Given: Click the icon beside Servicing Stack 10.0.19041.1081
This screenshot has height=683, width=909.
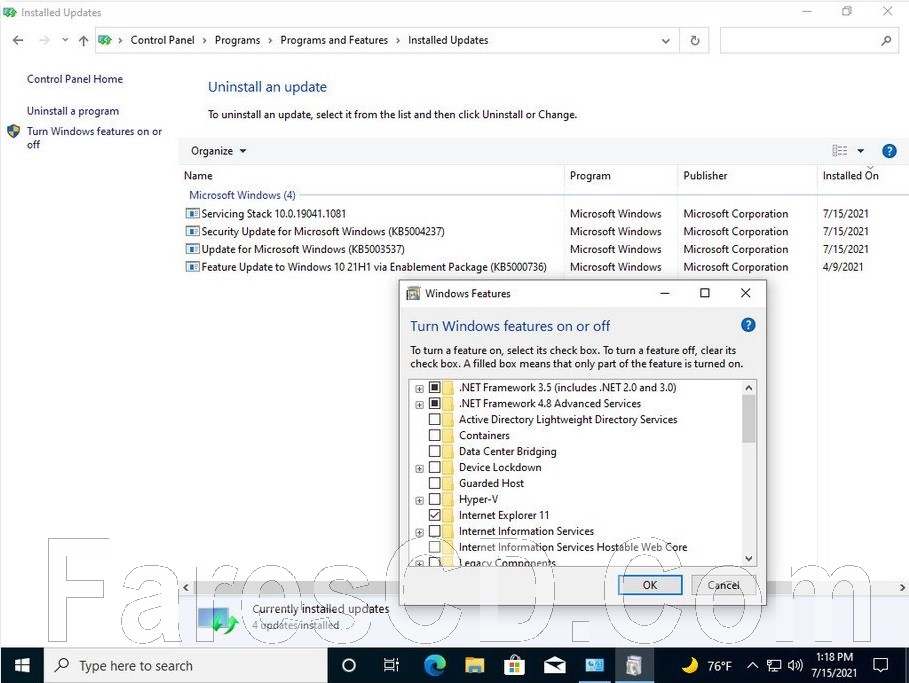Looking at the screenshot, I should coord(192,213).
